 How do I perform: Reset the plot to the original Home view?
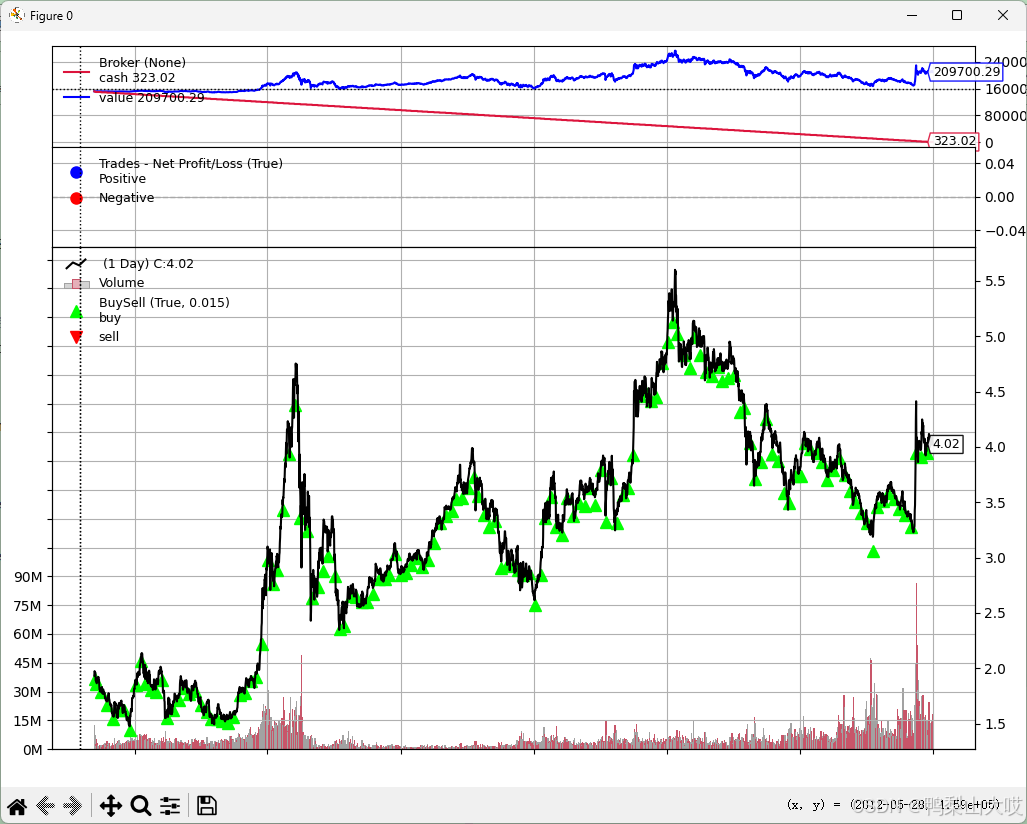click(x=17, y=806)
